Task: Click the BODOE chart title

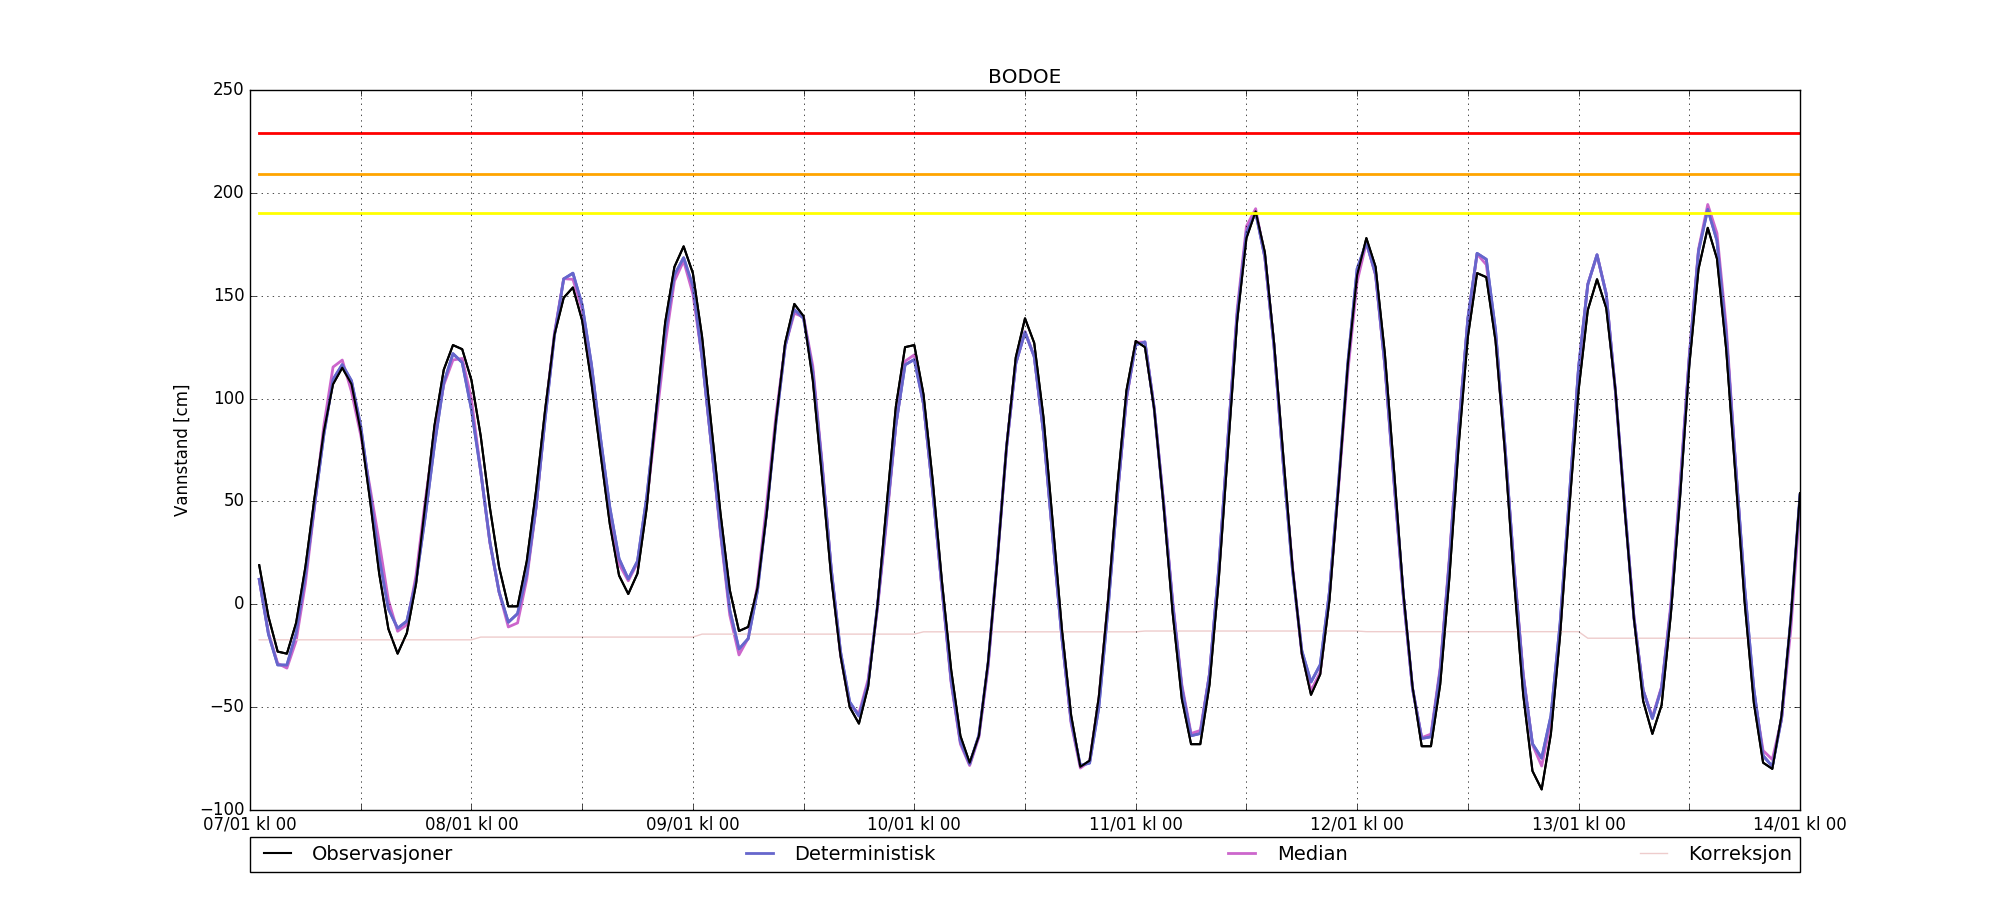Action: [1024, 77]
